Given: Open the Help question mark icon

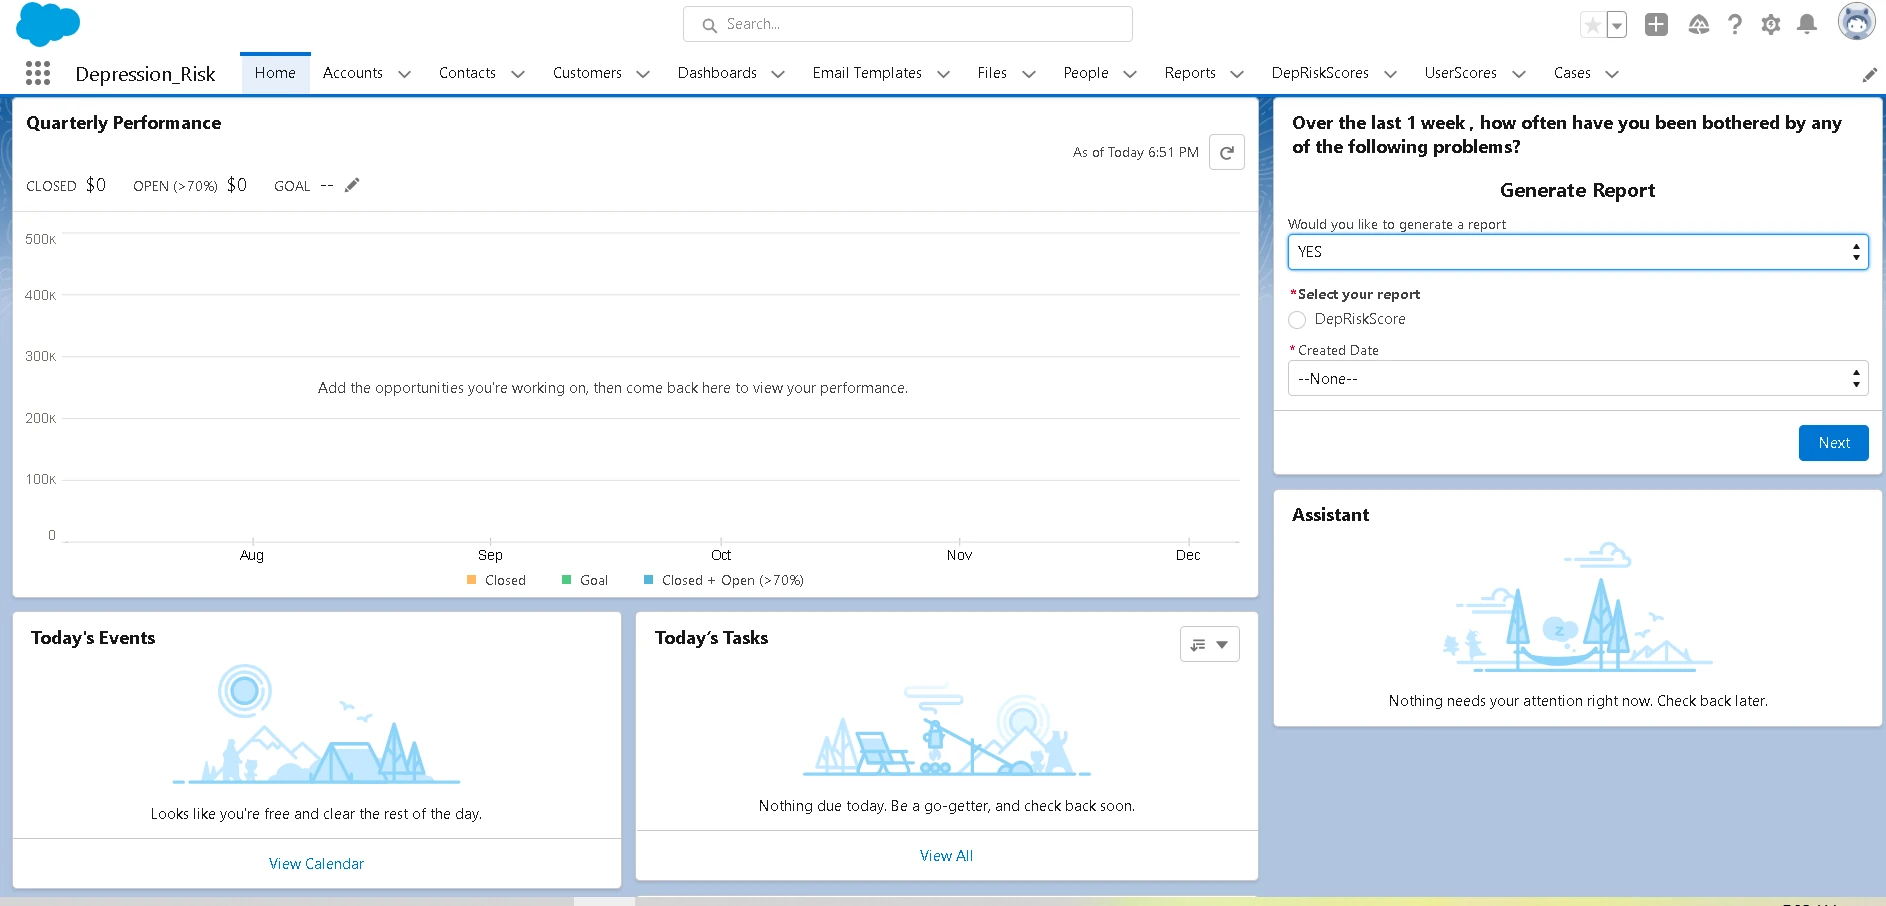Looking at the screenshot, I should point(1735,25).
